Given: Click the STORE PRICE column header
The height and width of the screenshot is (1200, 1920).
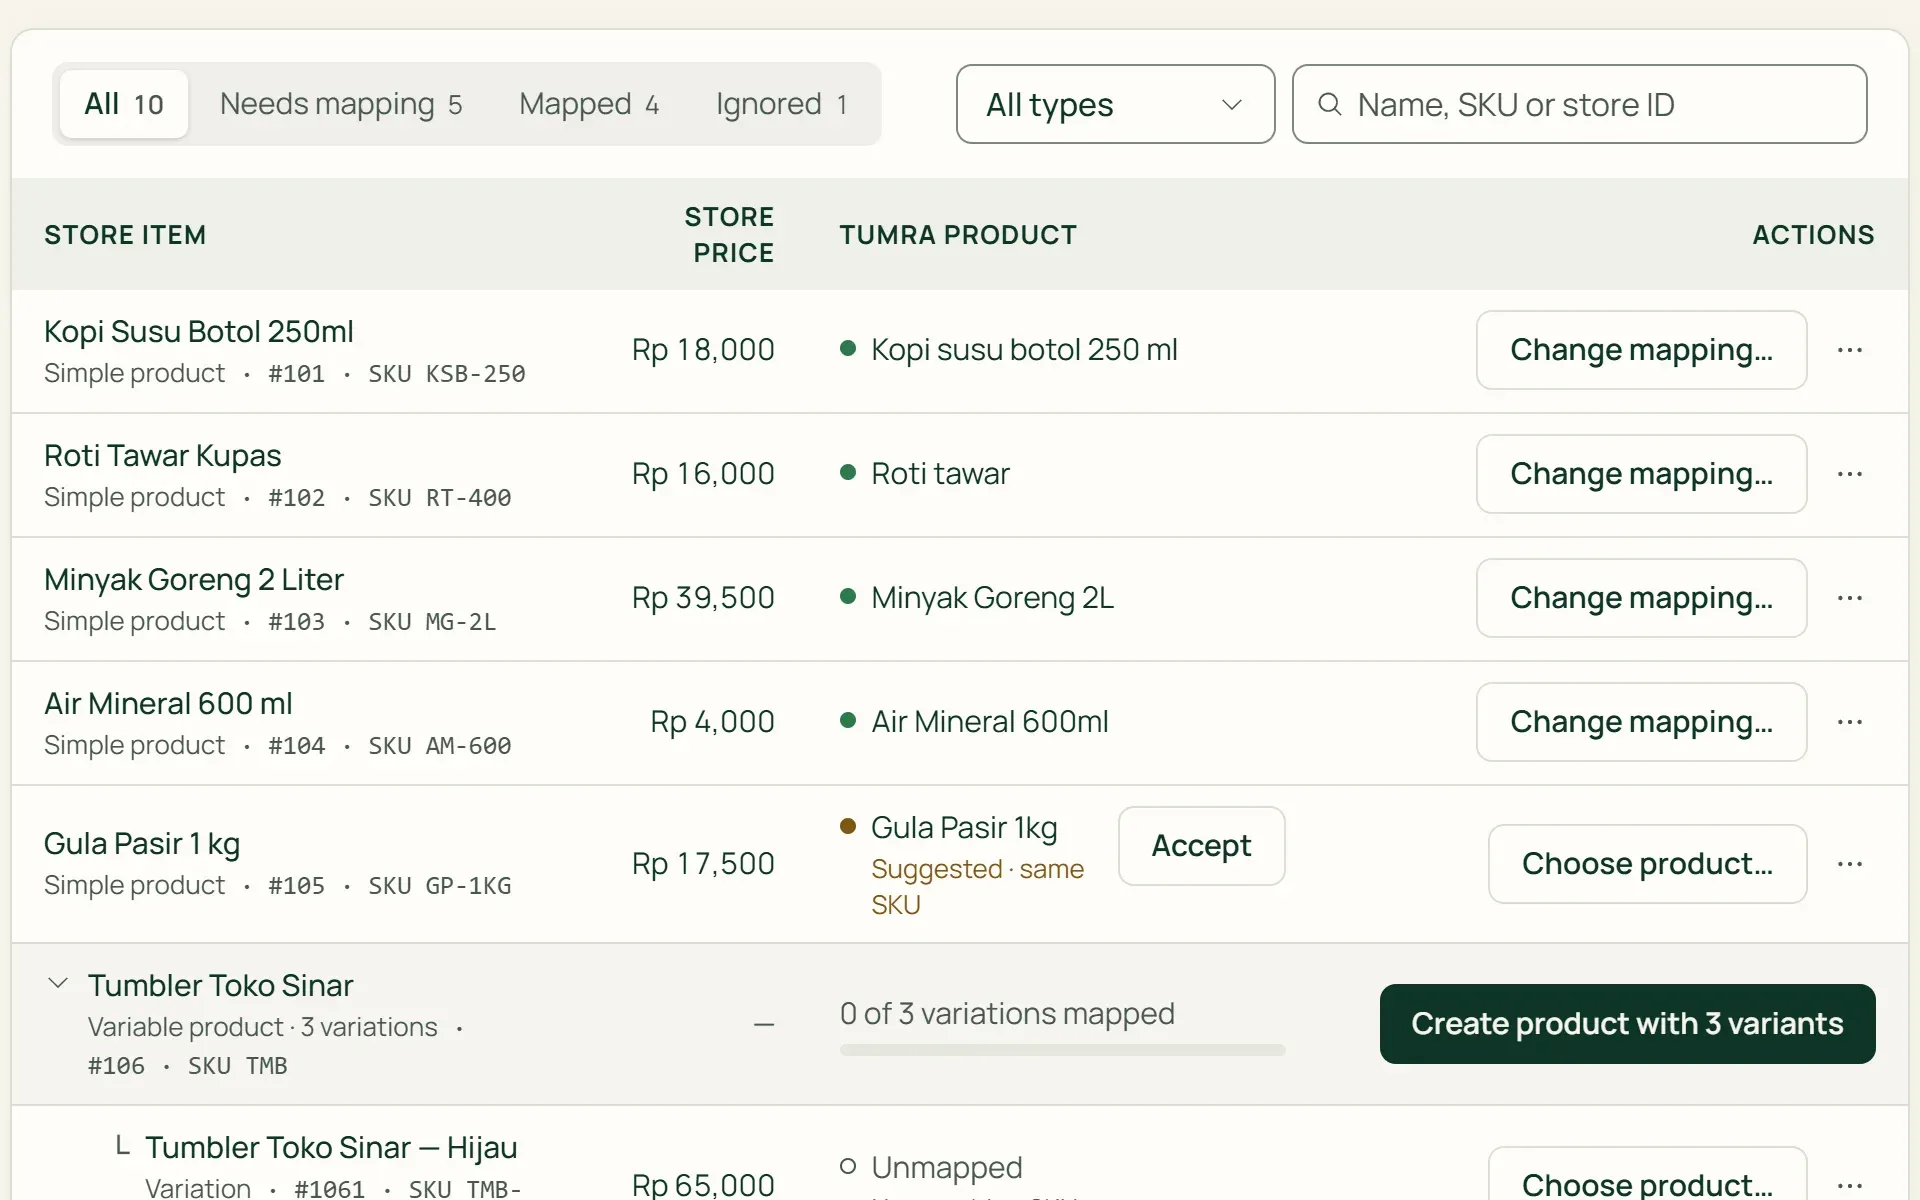Looking at the screenshot, I should coord(729,235).
